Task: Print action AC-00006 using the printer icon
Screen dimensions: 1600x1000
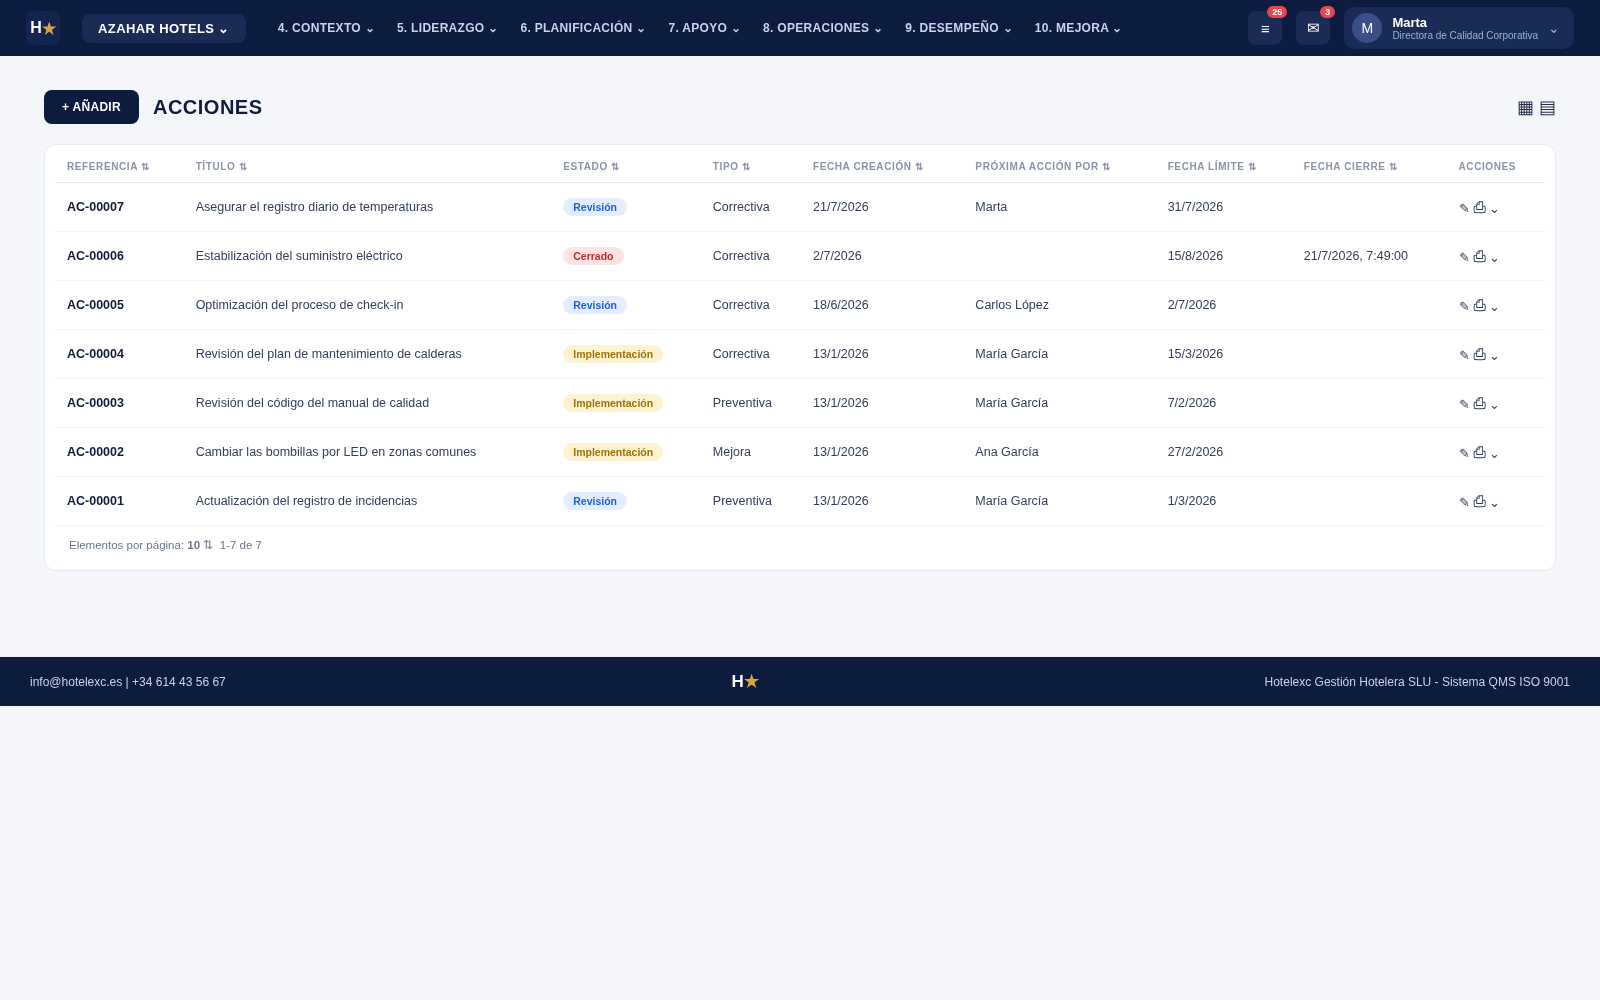Action: click(x=1480, y=256)
